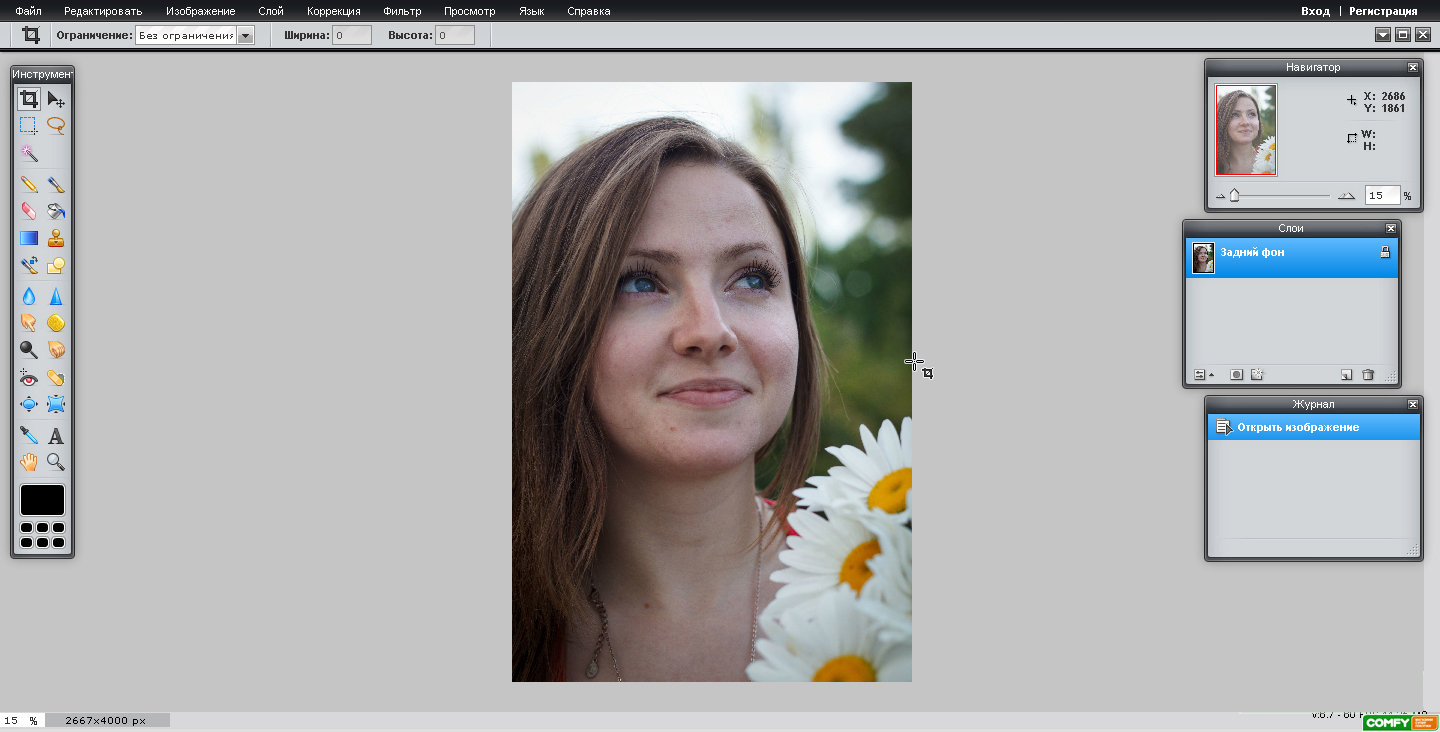
Task: Focus the Высота height field
Action: tap(455, 35)
